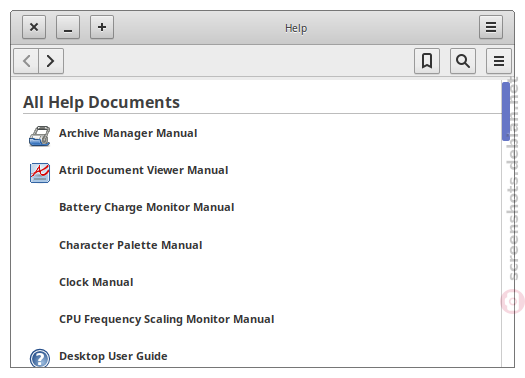Click the Desktop User Guide question-mark icon
525x378 pixels.
[40, 358]
